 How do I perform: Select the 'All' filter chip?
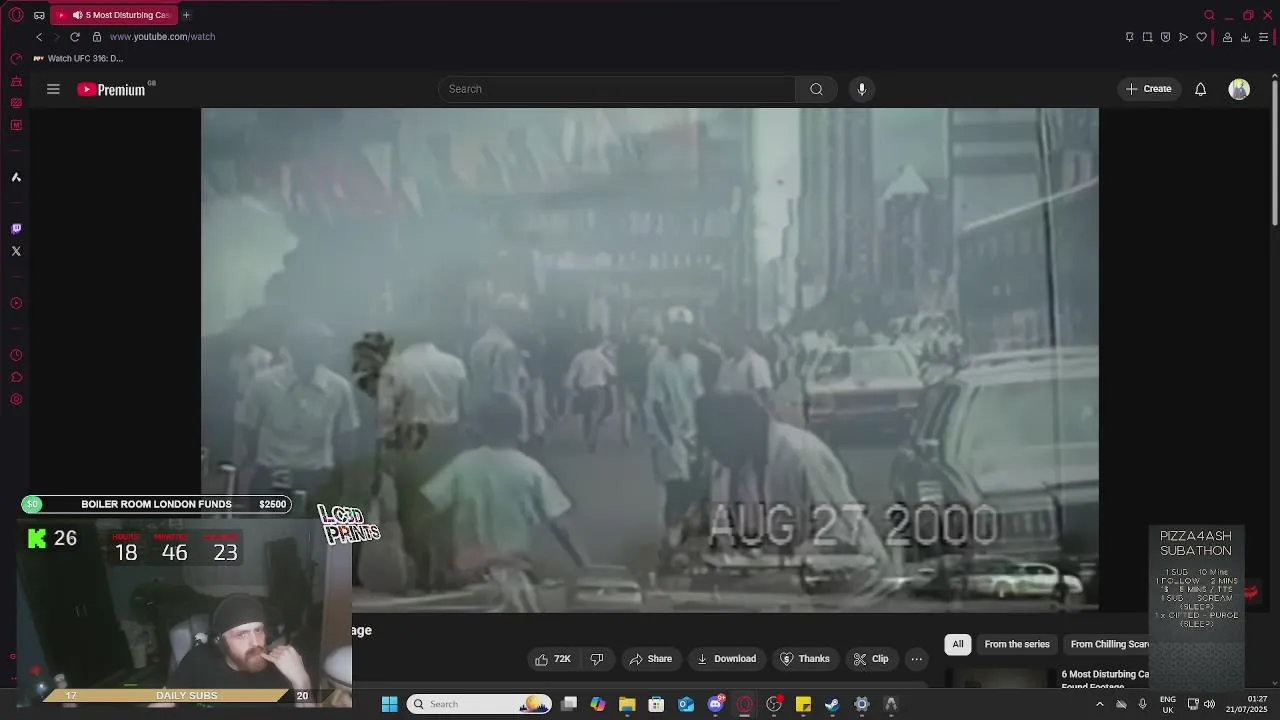tap(958, 645)
